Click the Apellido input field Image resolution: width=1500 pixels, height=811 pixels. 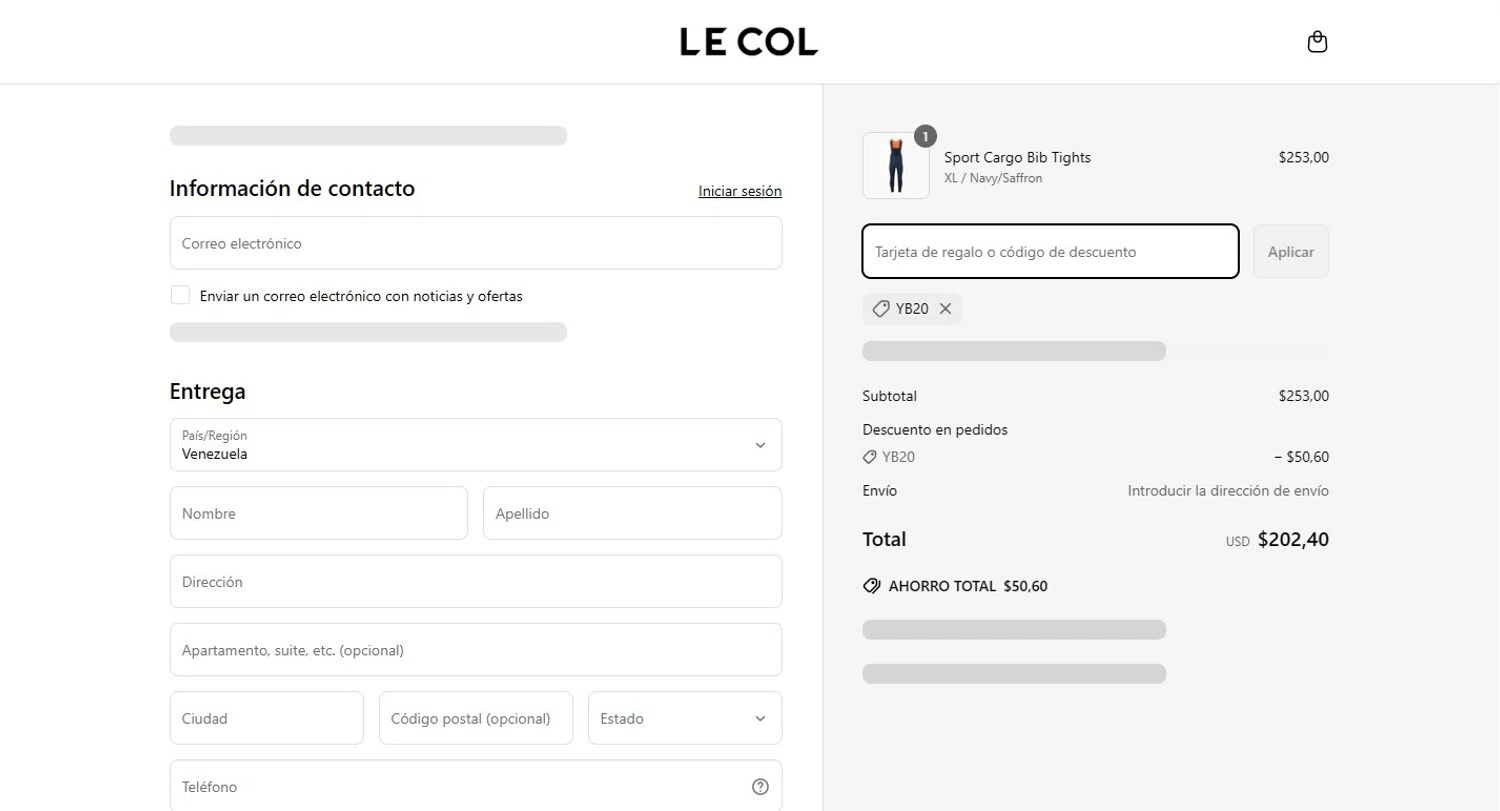(632, 513)
